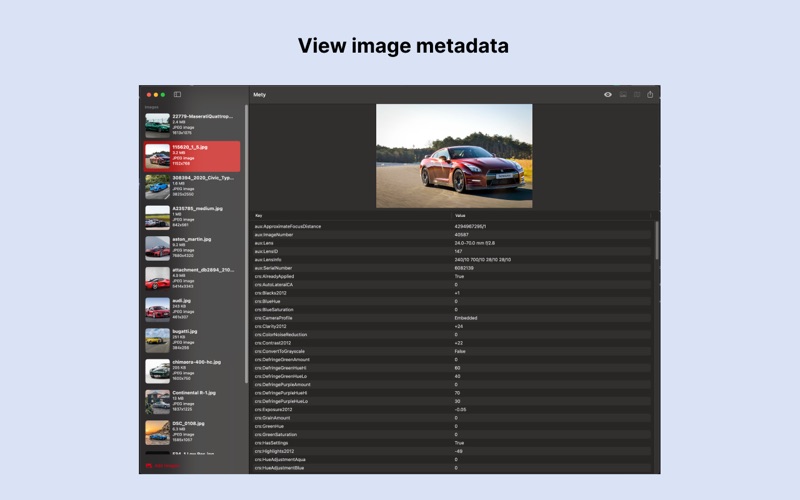Click the Mety window title
The image size is (800, 500).
click(260, 95)
